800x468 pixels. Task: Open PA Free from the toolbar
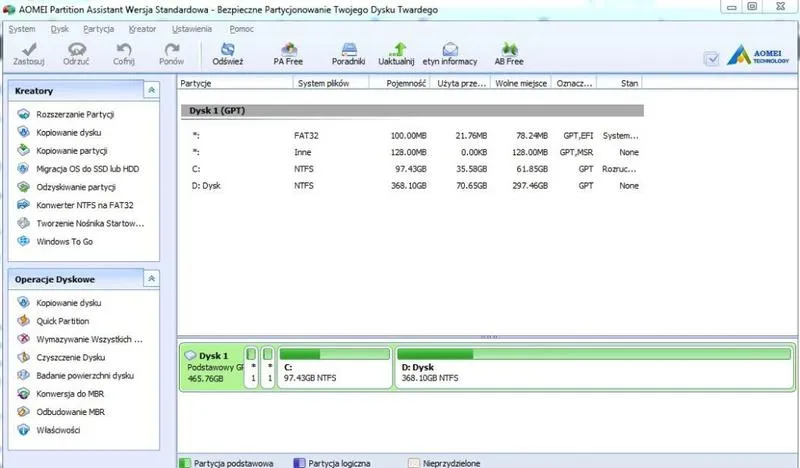pyautogui.click(x=288, y=49)
